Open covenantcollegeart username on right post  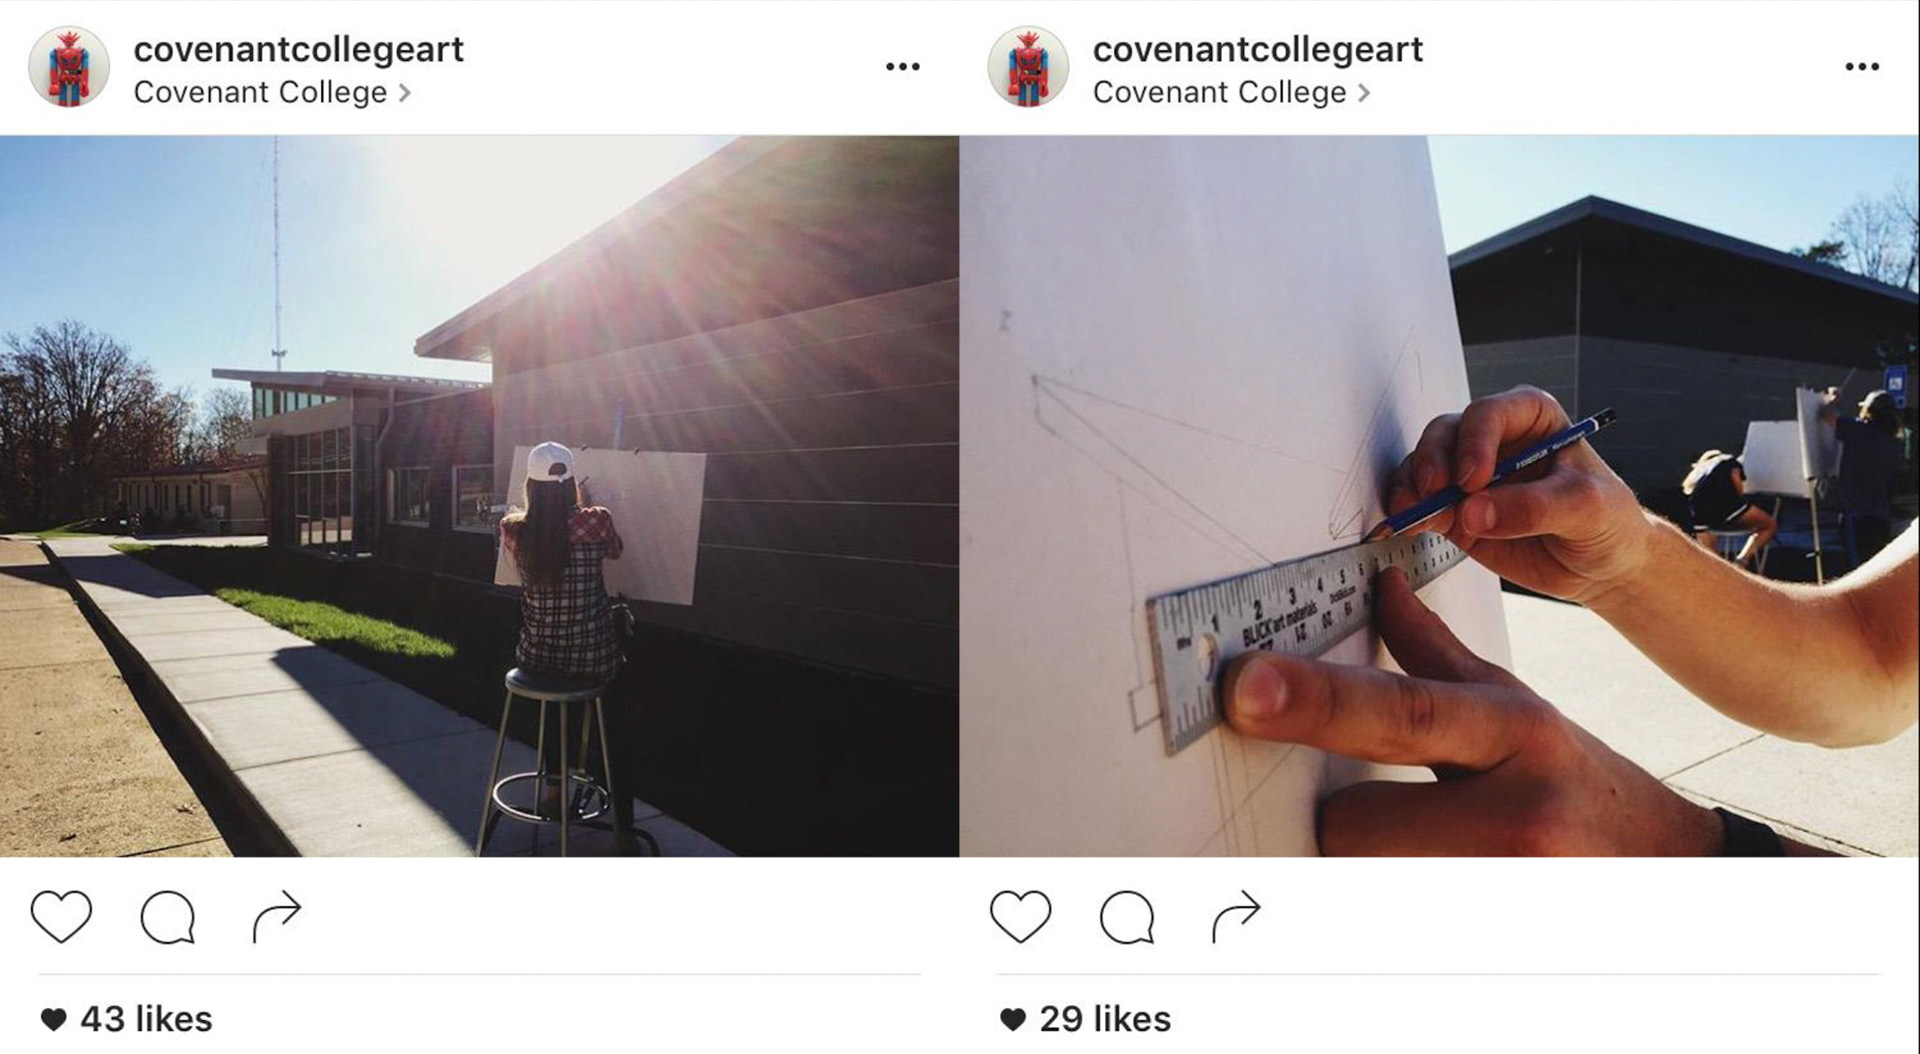click(1258, 49)
